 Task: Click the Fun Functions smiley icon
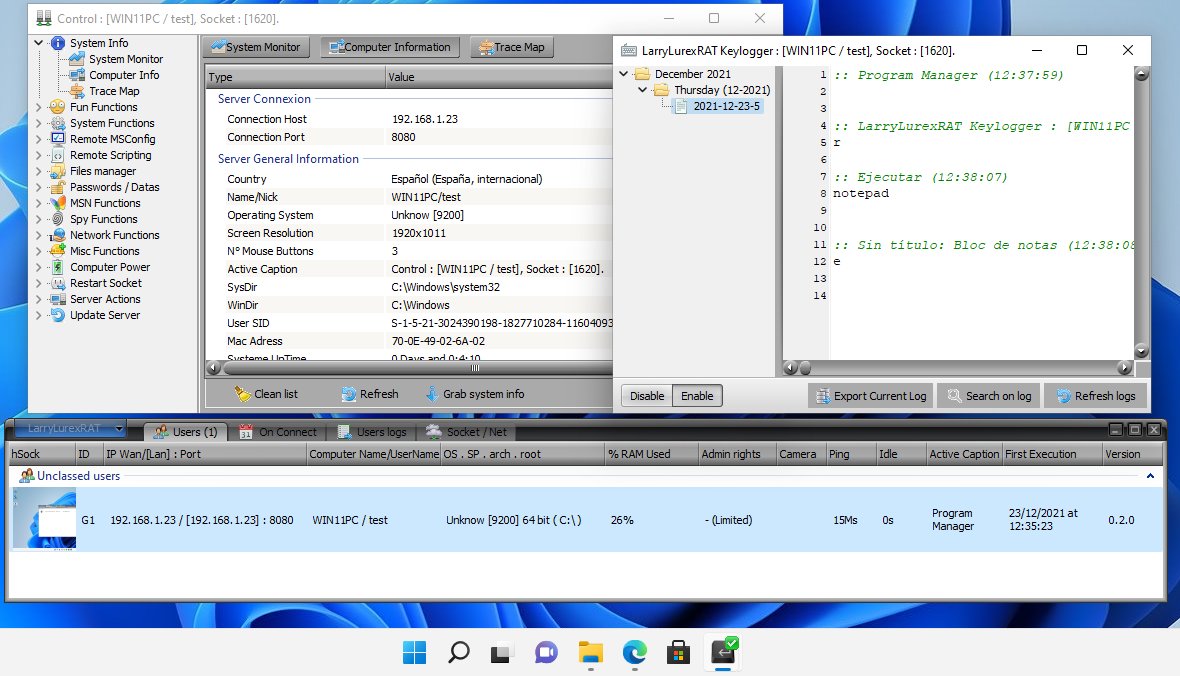tap(58, 107)
